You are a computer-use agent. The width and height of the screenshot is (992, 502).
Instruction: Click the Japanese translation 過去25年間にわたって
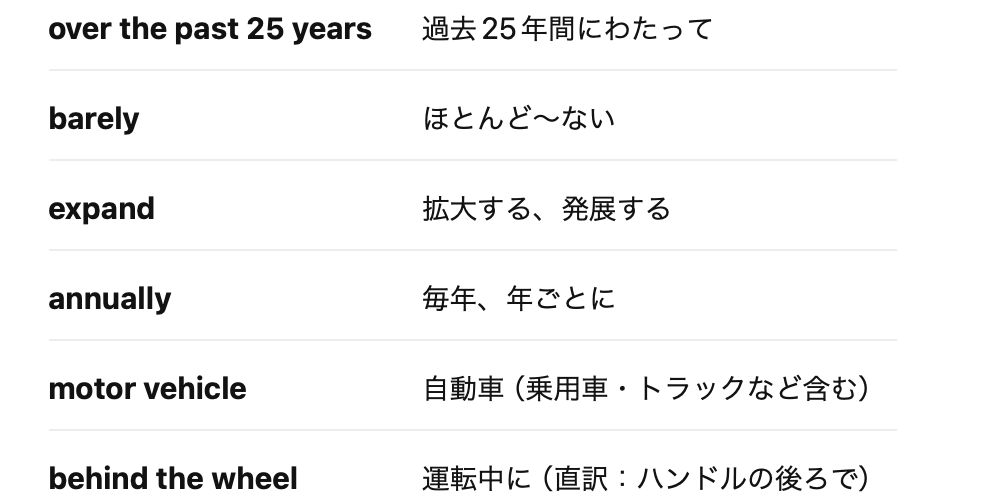[x=567, y=29]
